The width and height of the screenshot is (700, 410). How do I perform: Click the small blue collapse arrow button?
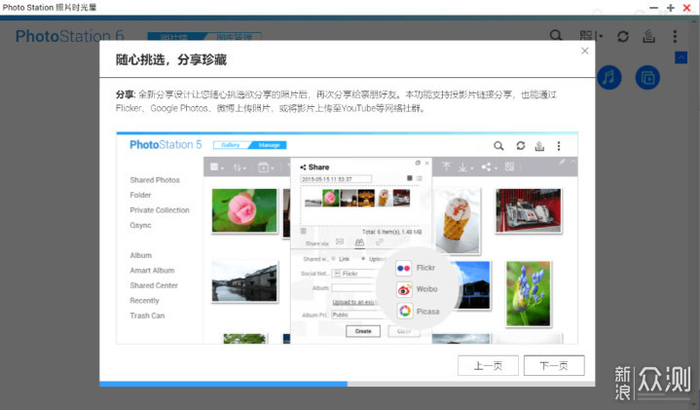coord(681,58)
